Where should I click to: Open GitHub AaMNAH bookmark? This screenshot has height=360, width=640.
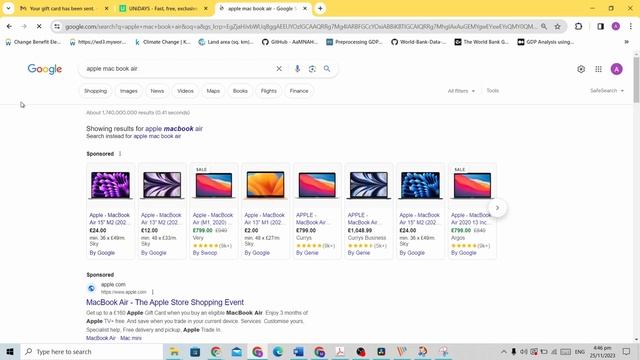(290, 42)
